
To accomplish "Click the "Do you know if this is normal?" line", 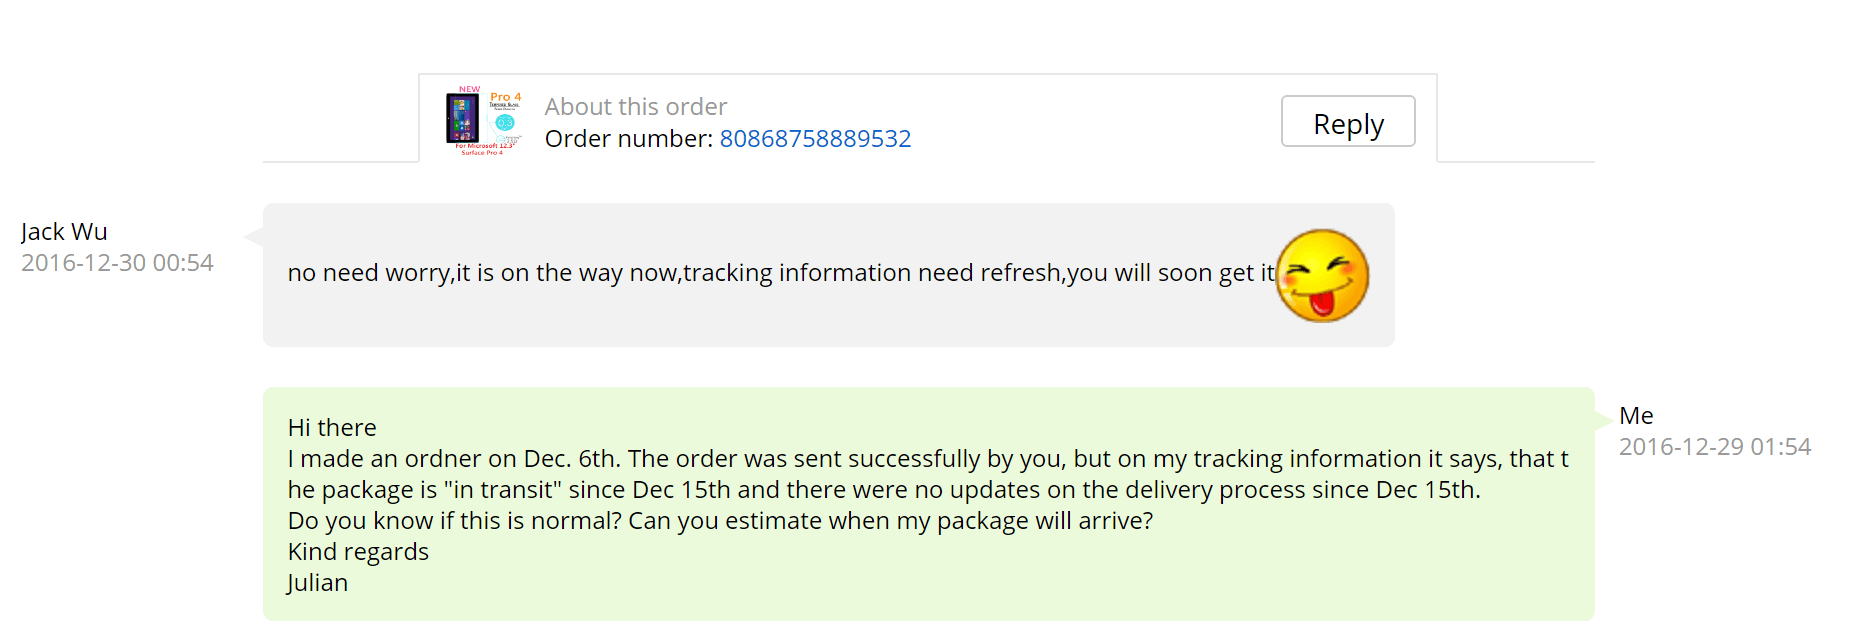I will (x=720, y=521).
